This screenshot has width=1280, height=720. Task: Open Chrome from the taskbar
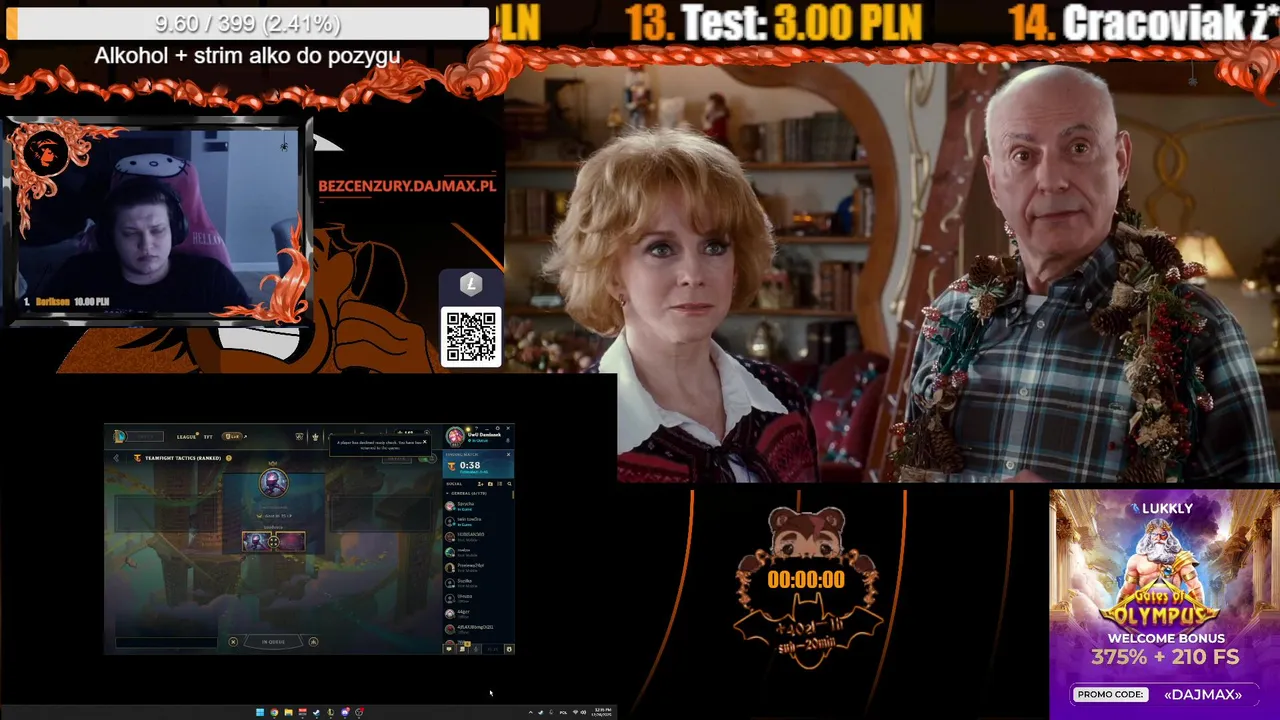(x=274, y=712)
